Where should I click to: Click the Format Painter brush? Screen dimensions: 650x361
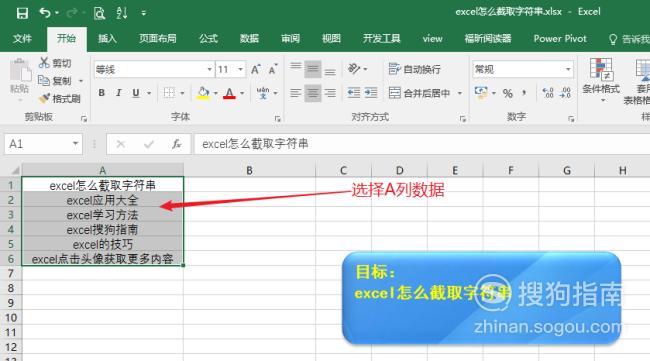[59, 98]
